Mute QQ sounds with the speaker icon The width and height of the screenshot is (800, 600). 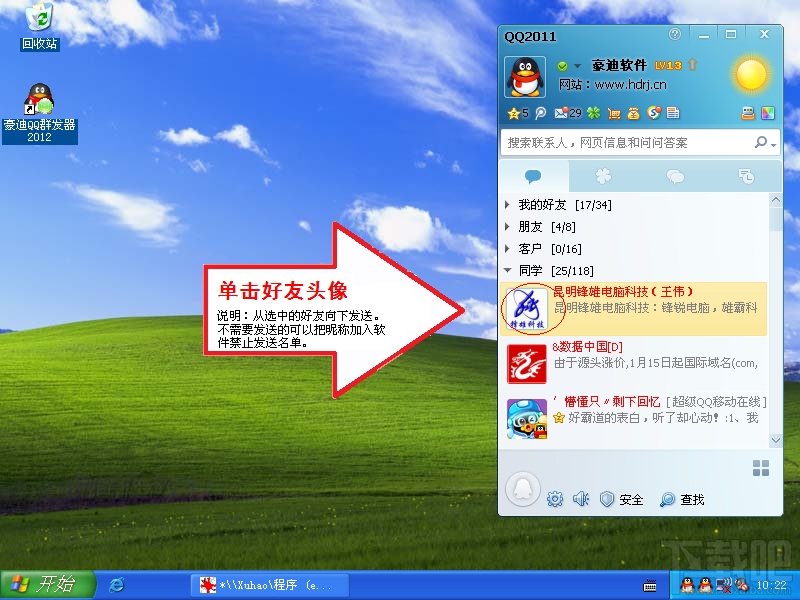[582, 497]
